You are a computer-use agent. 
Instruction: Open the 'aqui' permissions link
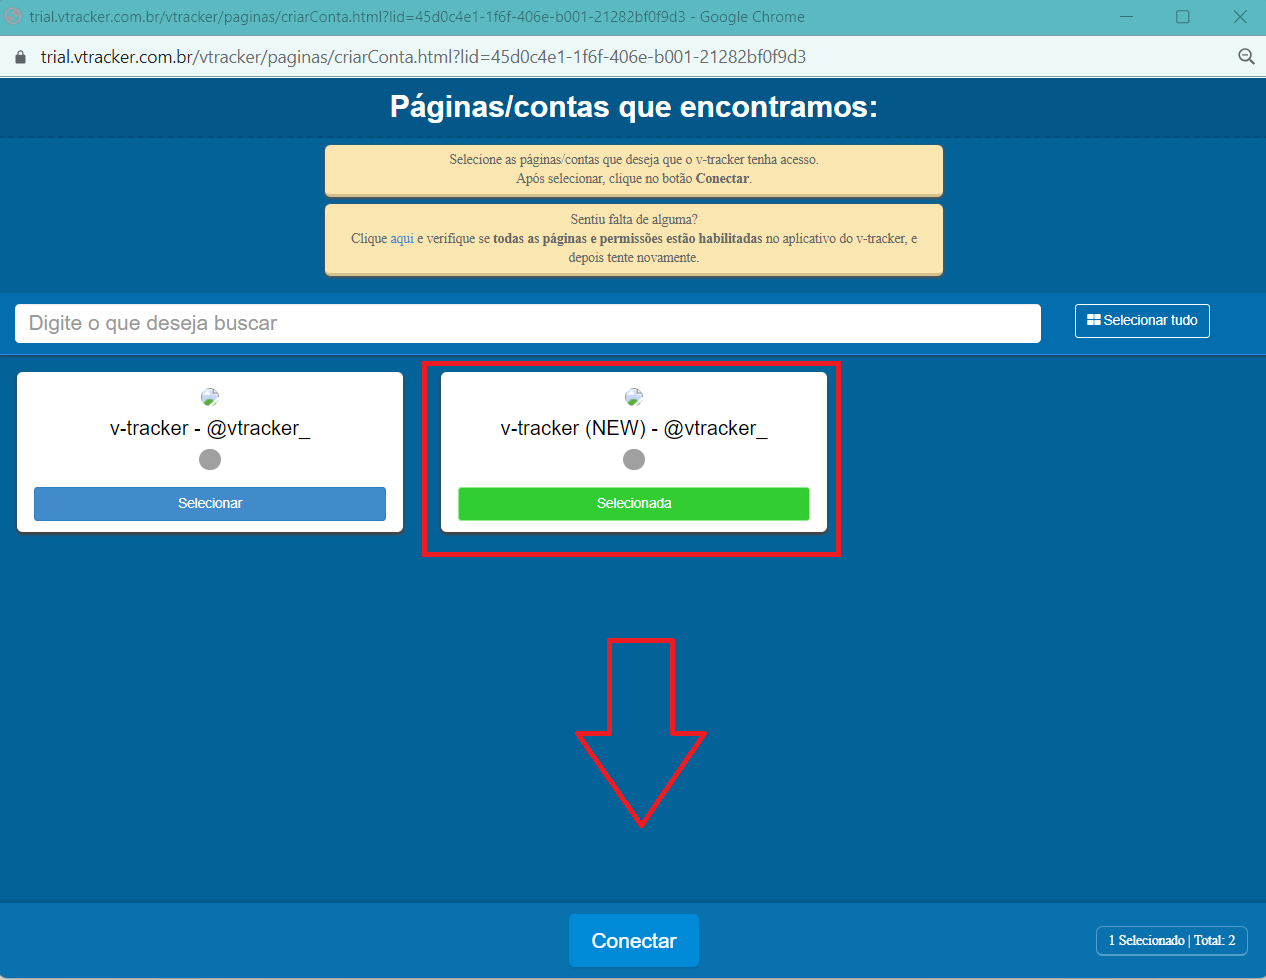pyautogui.click(x=402, y=239)
